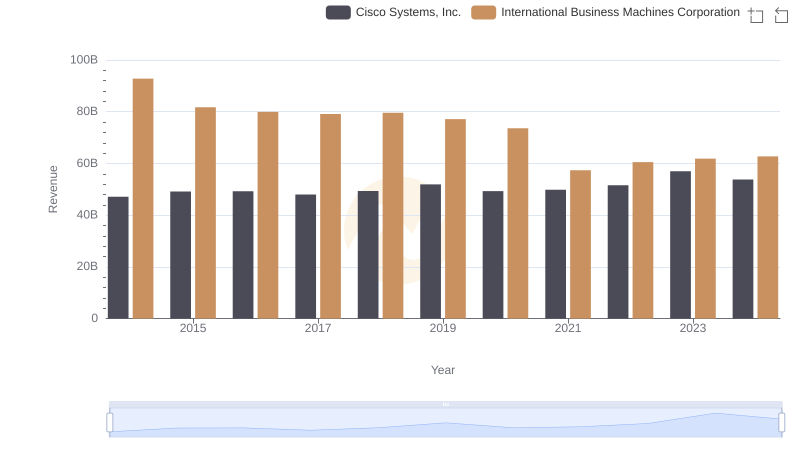Click the right handle of the zoom slider
This screenshot has height=461, width=800.
[782, 423]
